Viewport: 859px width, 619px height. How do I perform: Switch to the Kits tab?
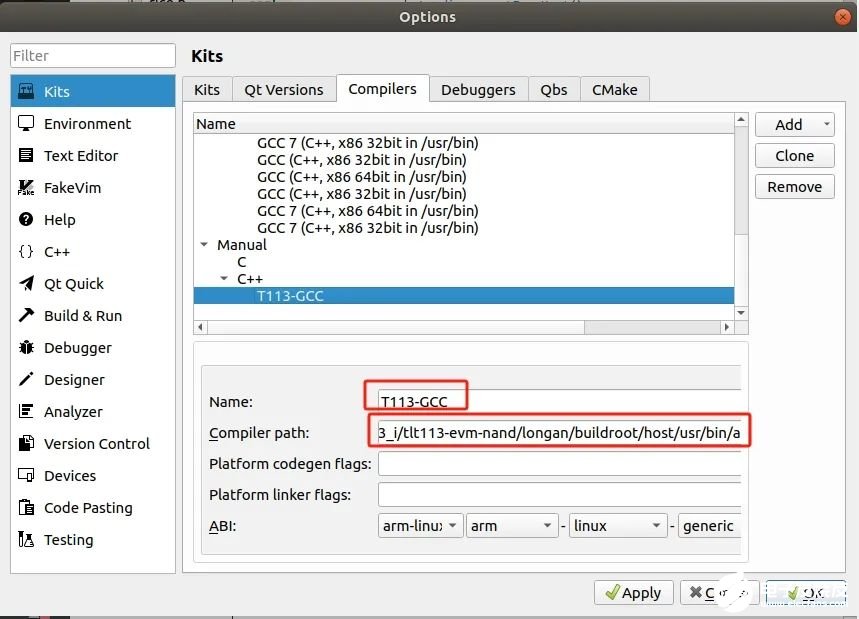207,89
